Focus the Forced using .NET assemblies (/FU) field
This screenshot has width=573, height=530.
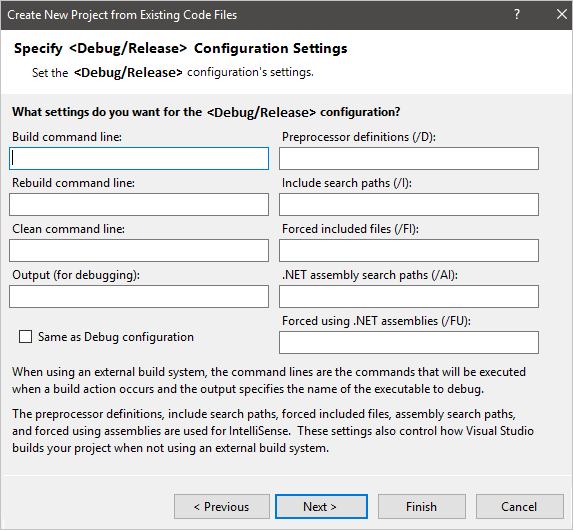[409, 343]
